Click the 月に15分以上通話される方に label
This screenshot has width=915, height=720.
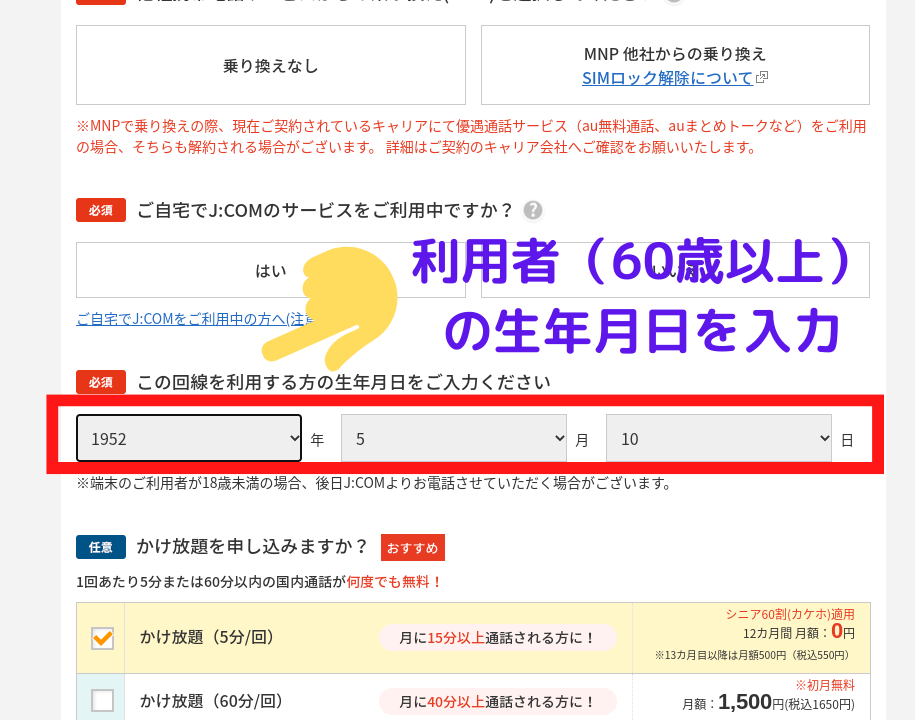pos(497,638)
